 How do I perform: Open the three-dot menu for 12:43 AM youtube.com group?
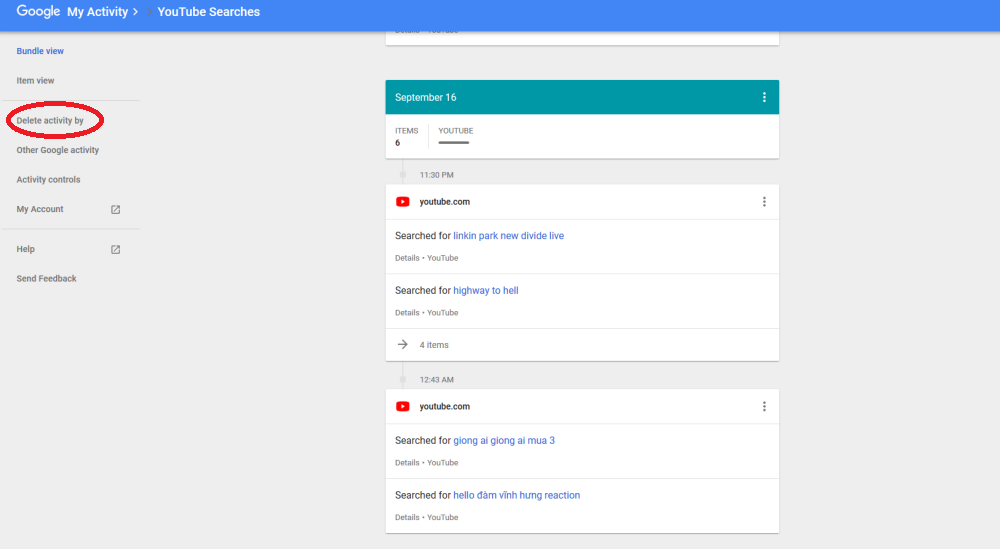[x=764, y=407]
